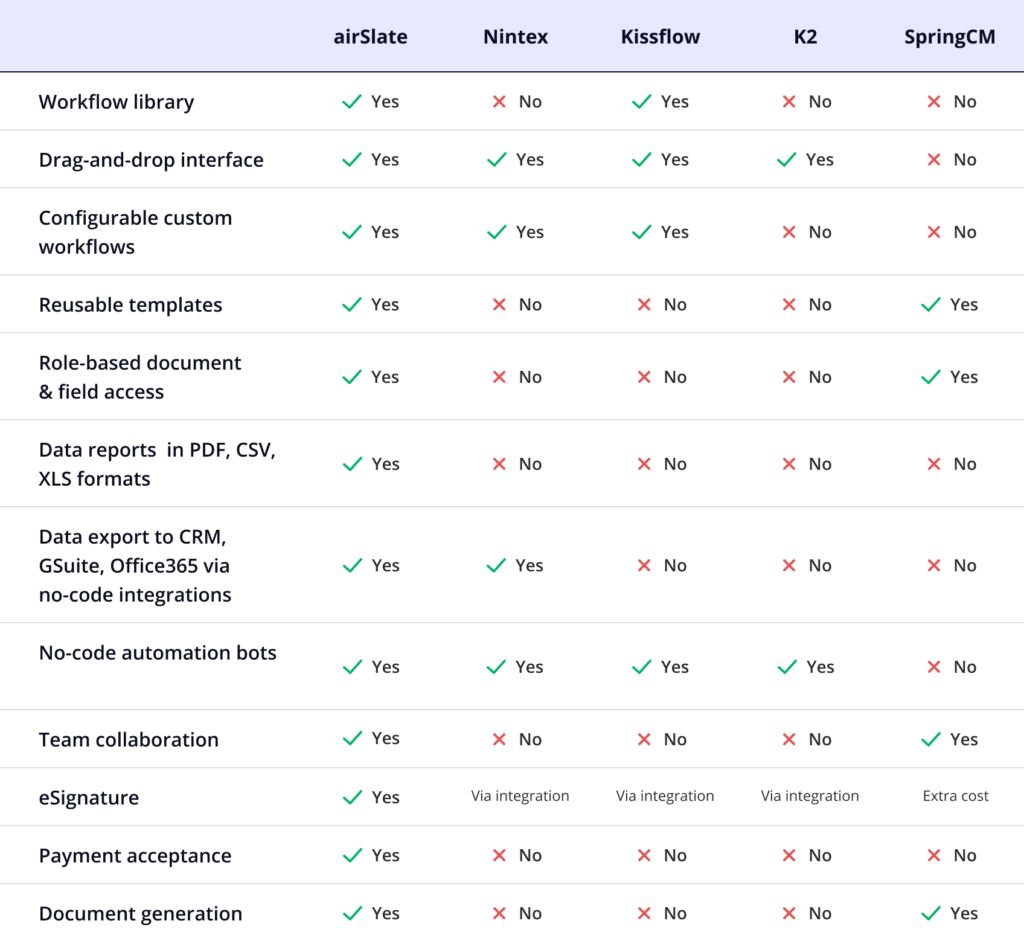This screenshot has height=941, width=1024.
Task: Click the 'Payment acceptance' row label
Action: [135, 856]
